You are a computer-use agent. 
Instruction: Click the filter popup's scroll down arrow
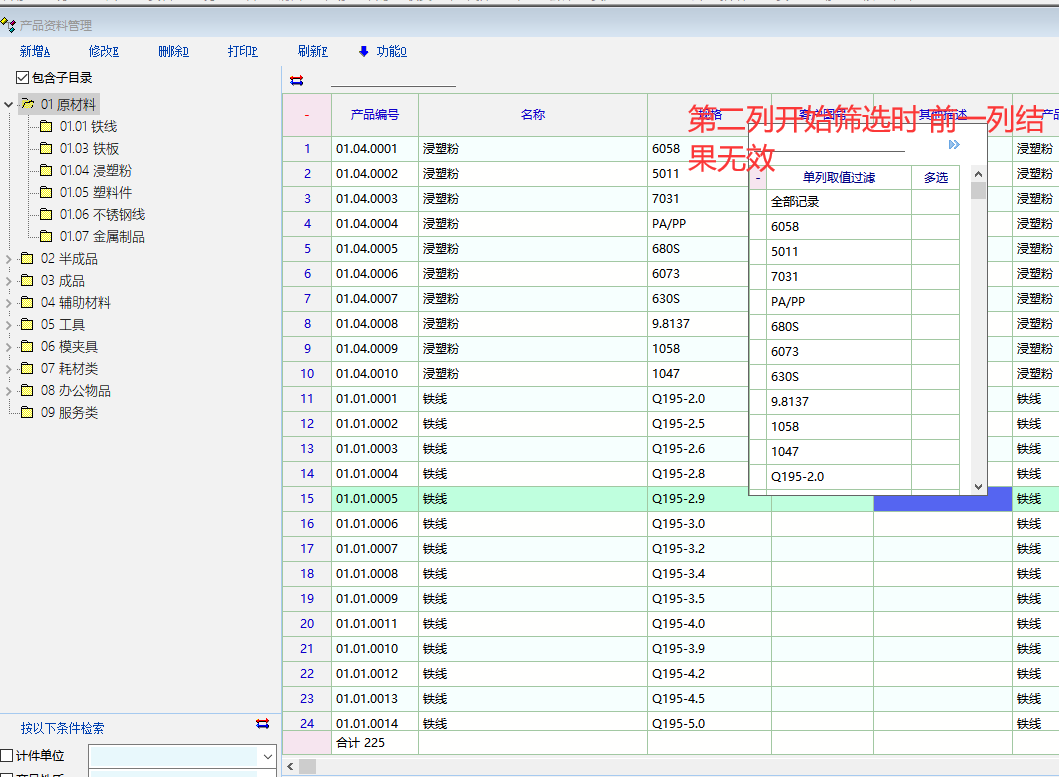coord(978,486)
